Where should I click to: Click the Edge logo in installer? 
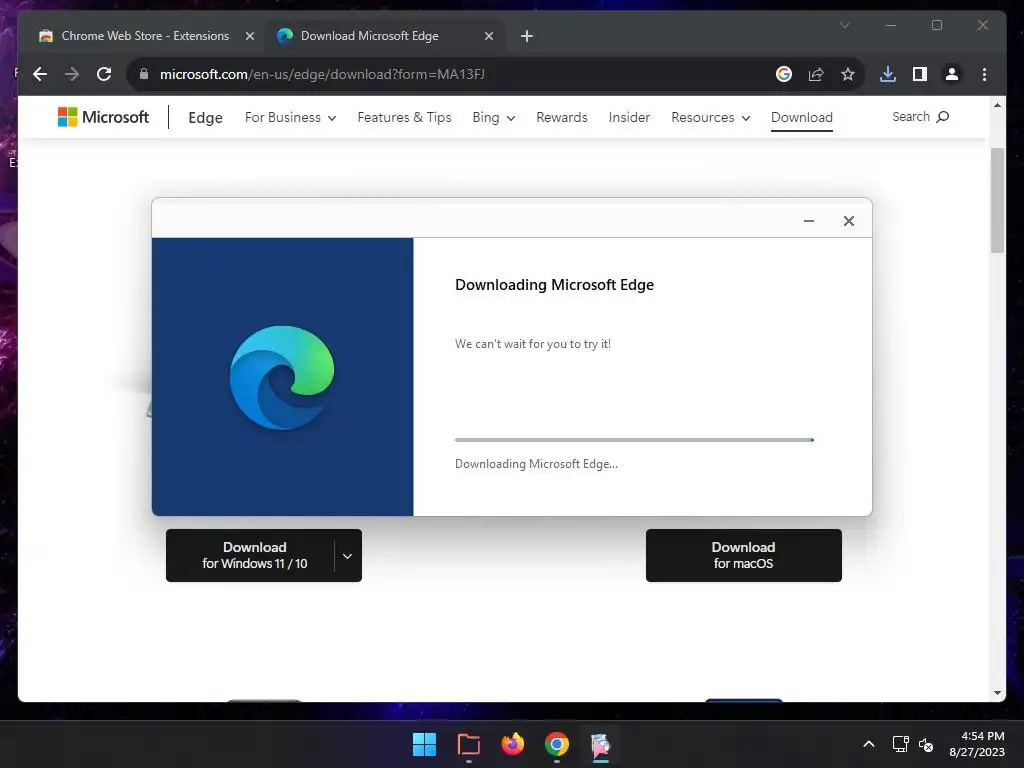click(x=282, y=377)
